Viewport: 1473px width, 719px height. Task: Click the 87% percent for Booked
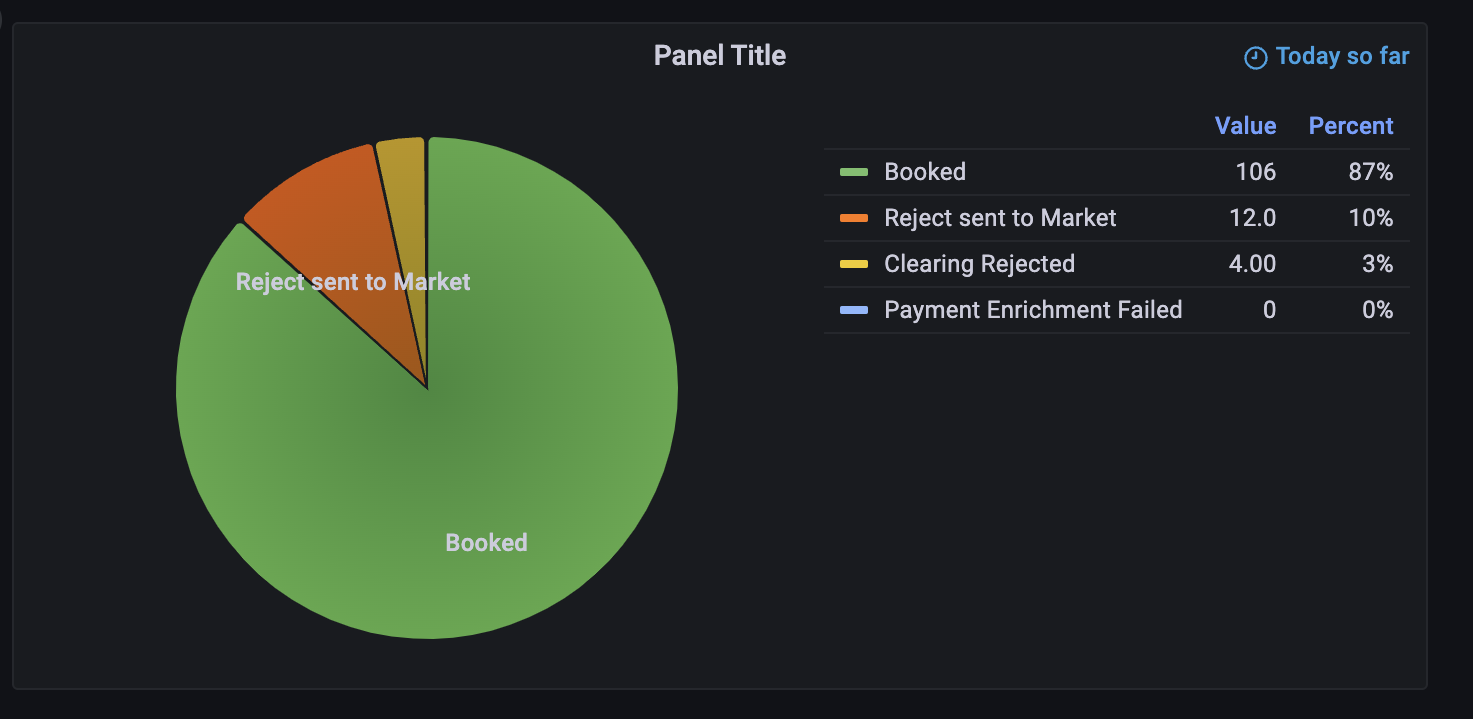click(x=1370, y=172)
